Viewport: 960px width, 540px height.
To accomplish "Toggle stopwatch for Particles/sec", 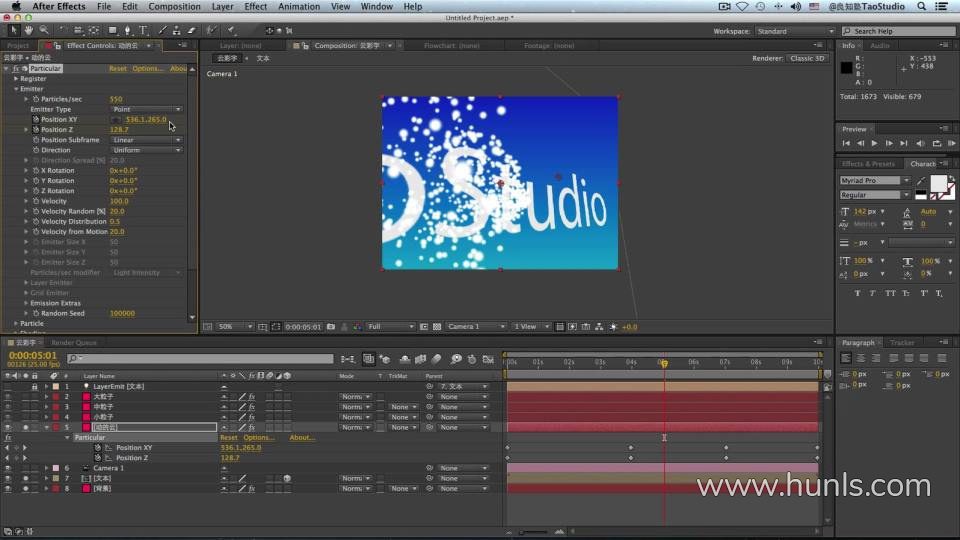I will [x=36, y=99].
